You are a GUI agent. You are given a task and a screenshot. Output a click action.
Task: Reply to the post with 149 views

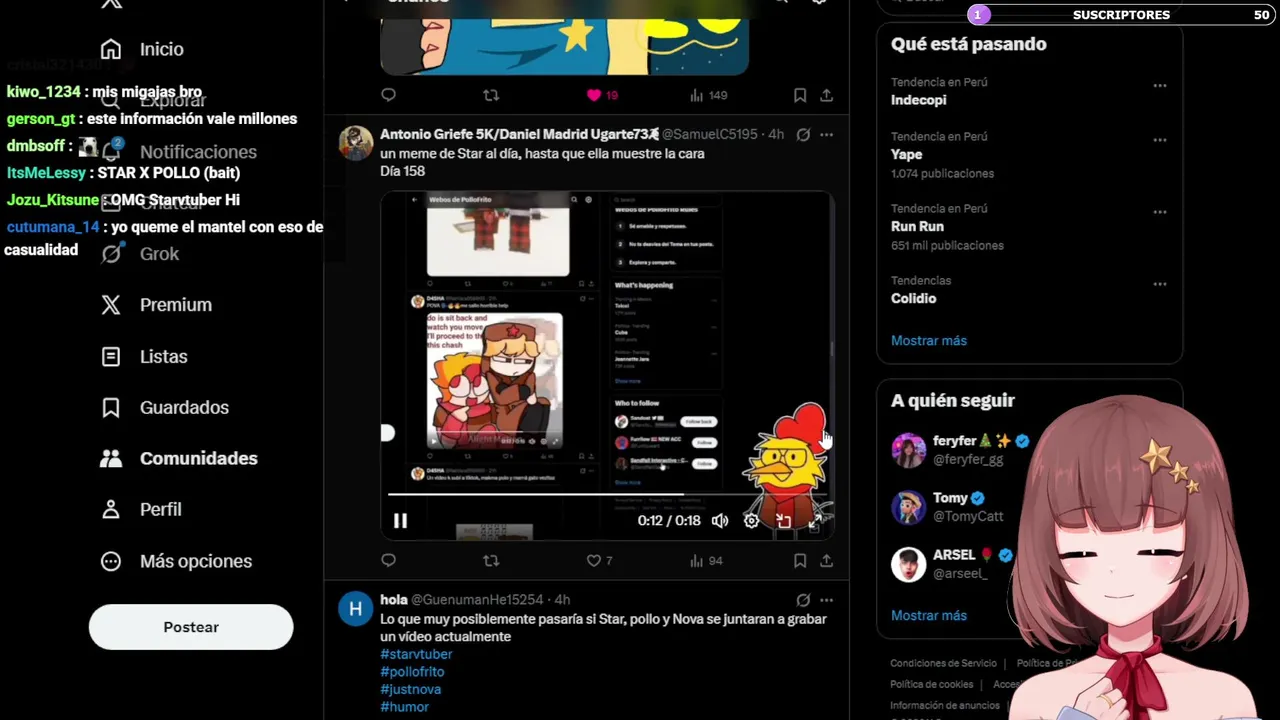pos(389,95)
